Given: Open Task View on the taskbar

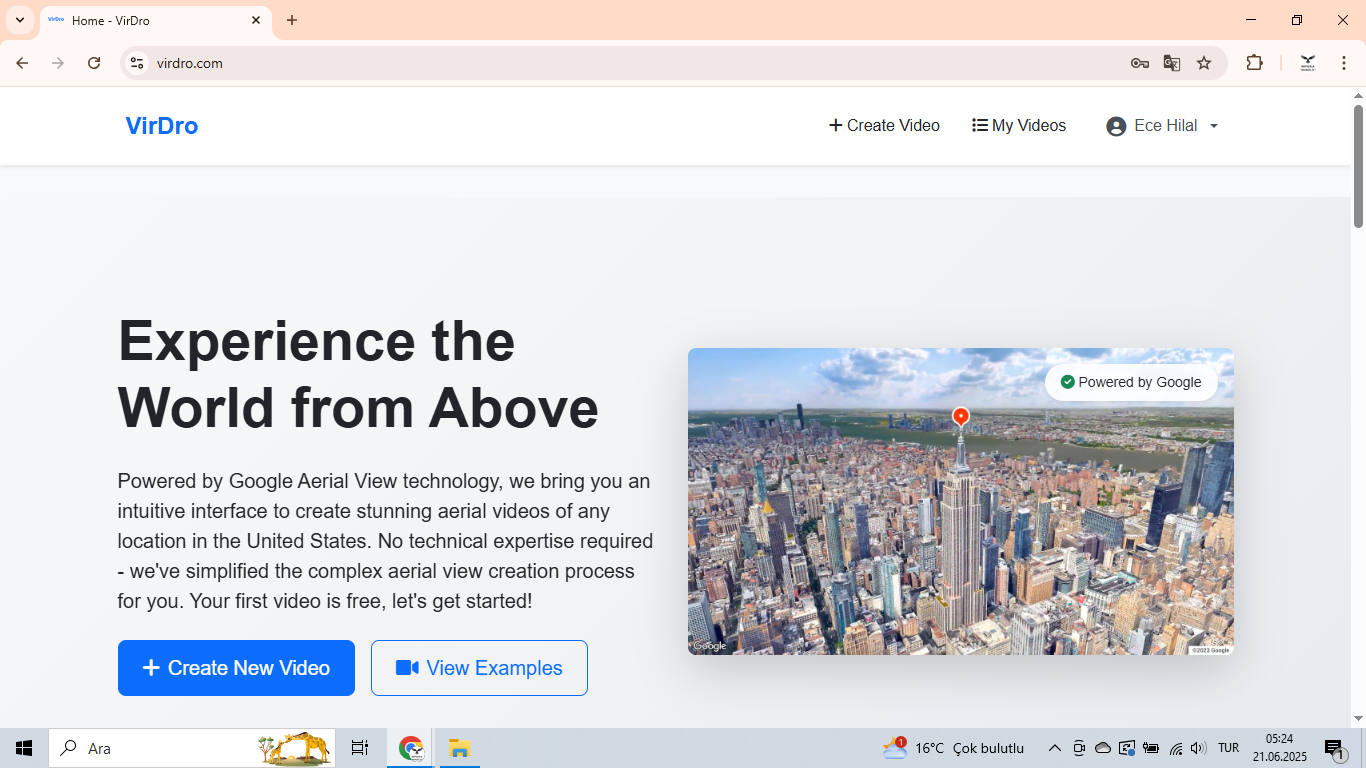Looking at the screenshot, I should point(360,748).
